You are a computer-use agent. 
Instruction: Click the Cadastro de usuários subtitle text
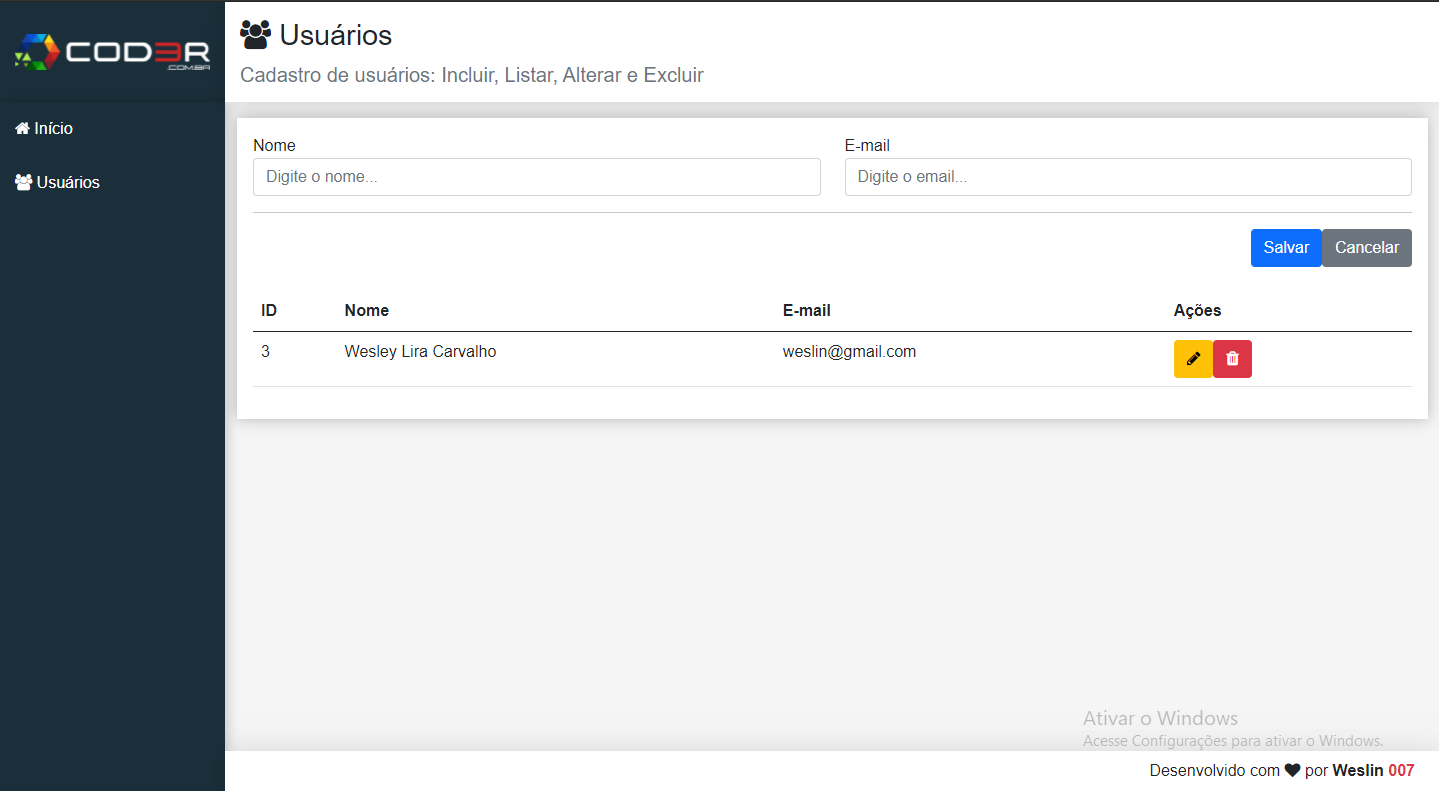(472, 75)
